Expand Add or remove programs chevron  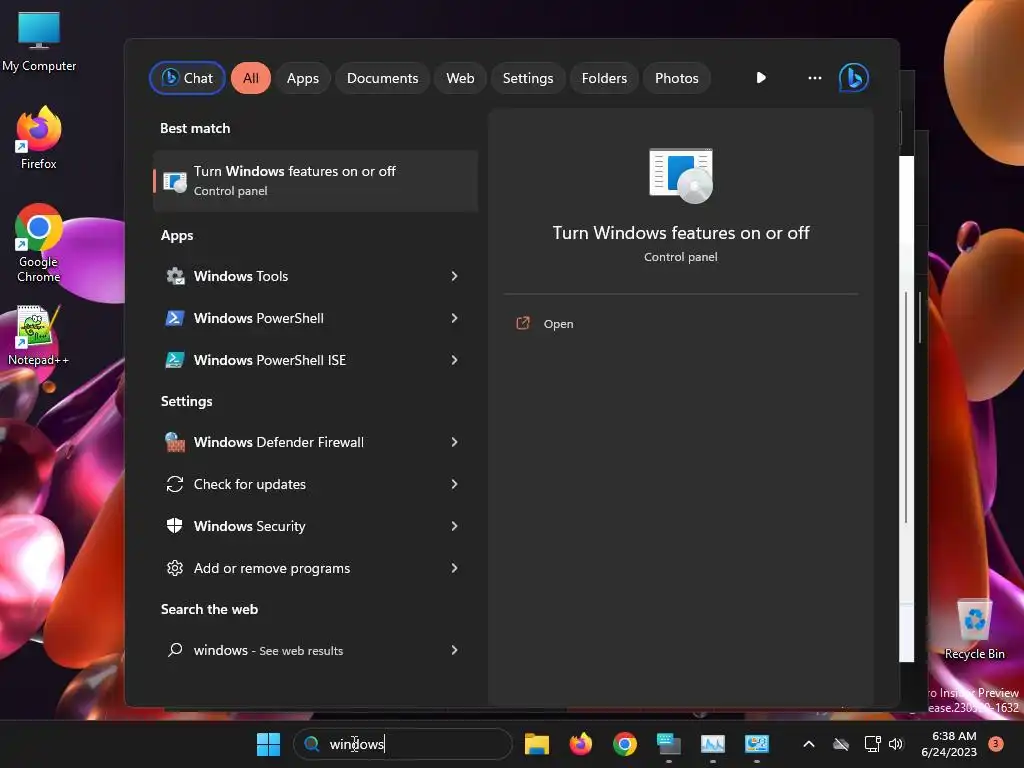pyautogui.click(x=454, y=568)
